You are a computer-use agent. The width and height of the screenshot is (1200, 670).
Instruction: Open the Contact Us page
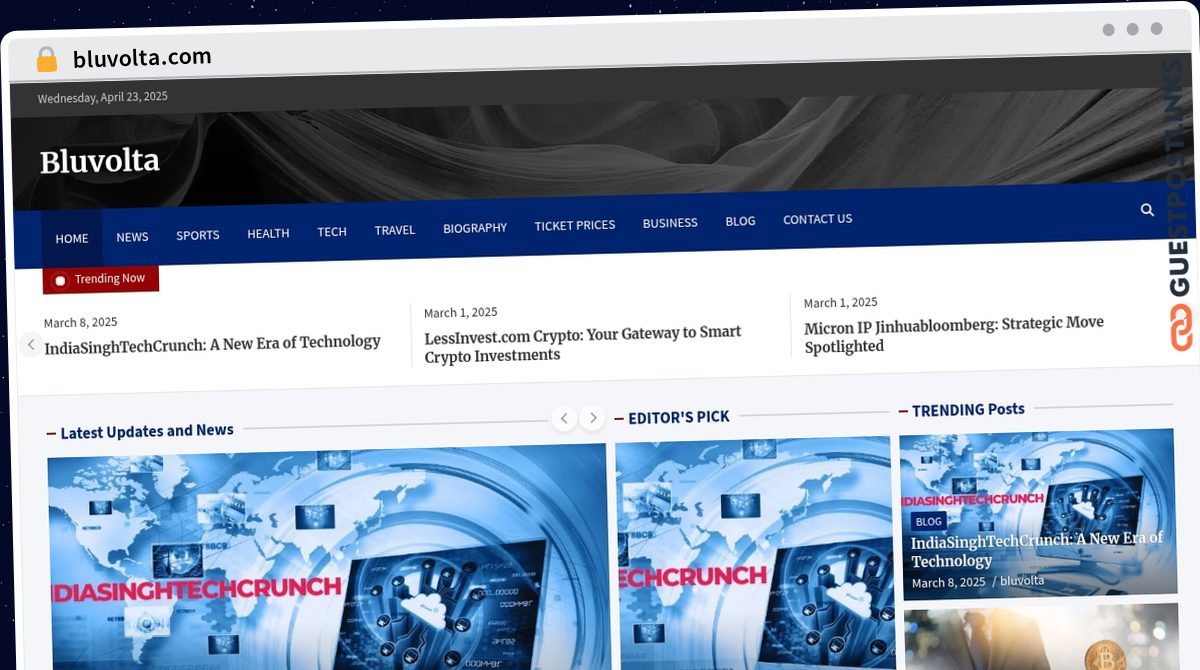(x=817, y=219)
